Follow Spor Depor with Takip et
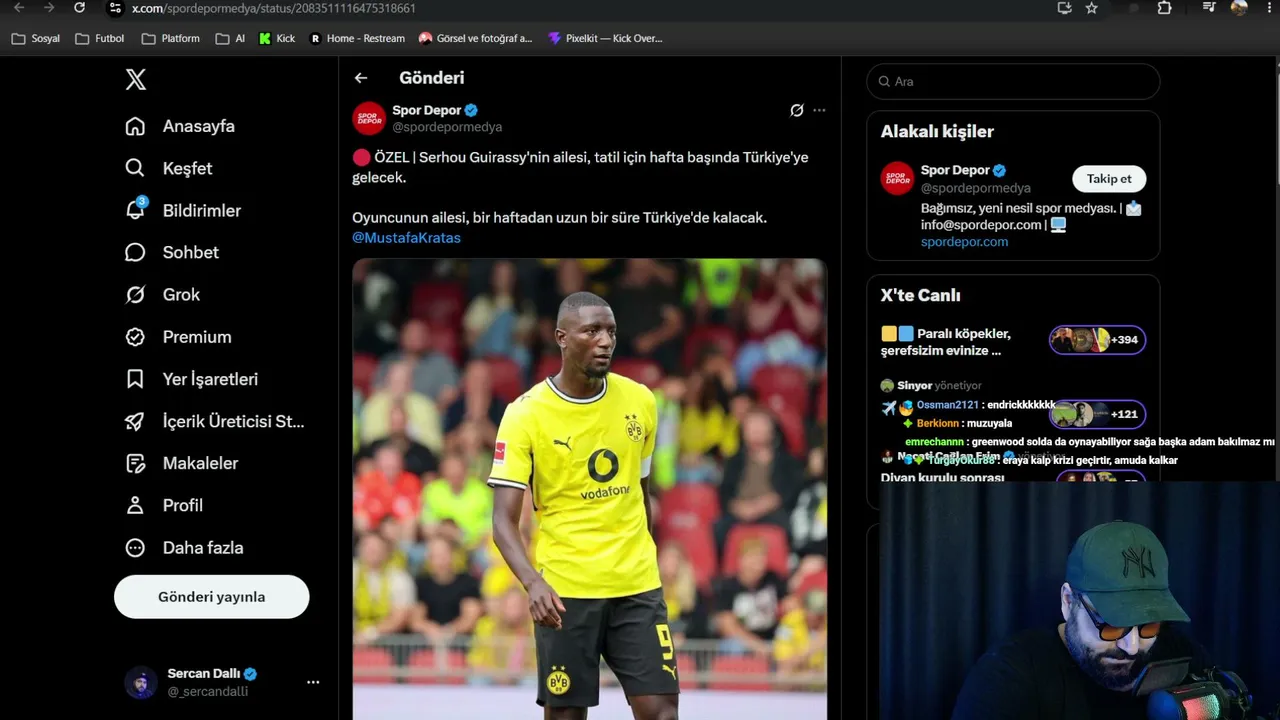 pyautogui.click(x=1109, y=179)
